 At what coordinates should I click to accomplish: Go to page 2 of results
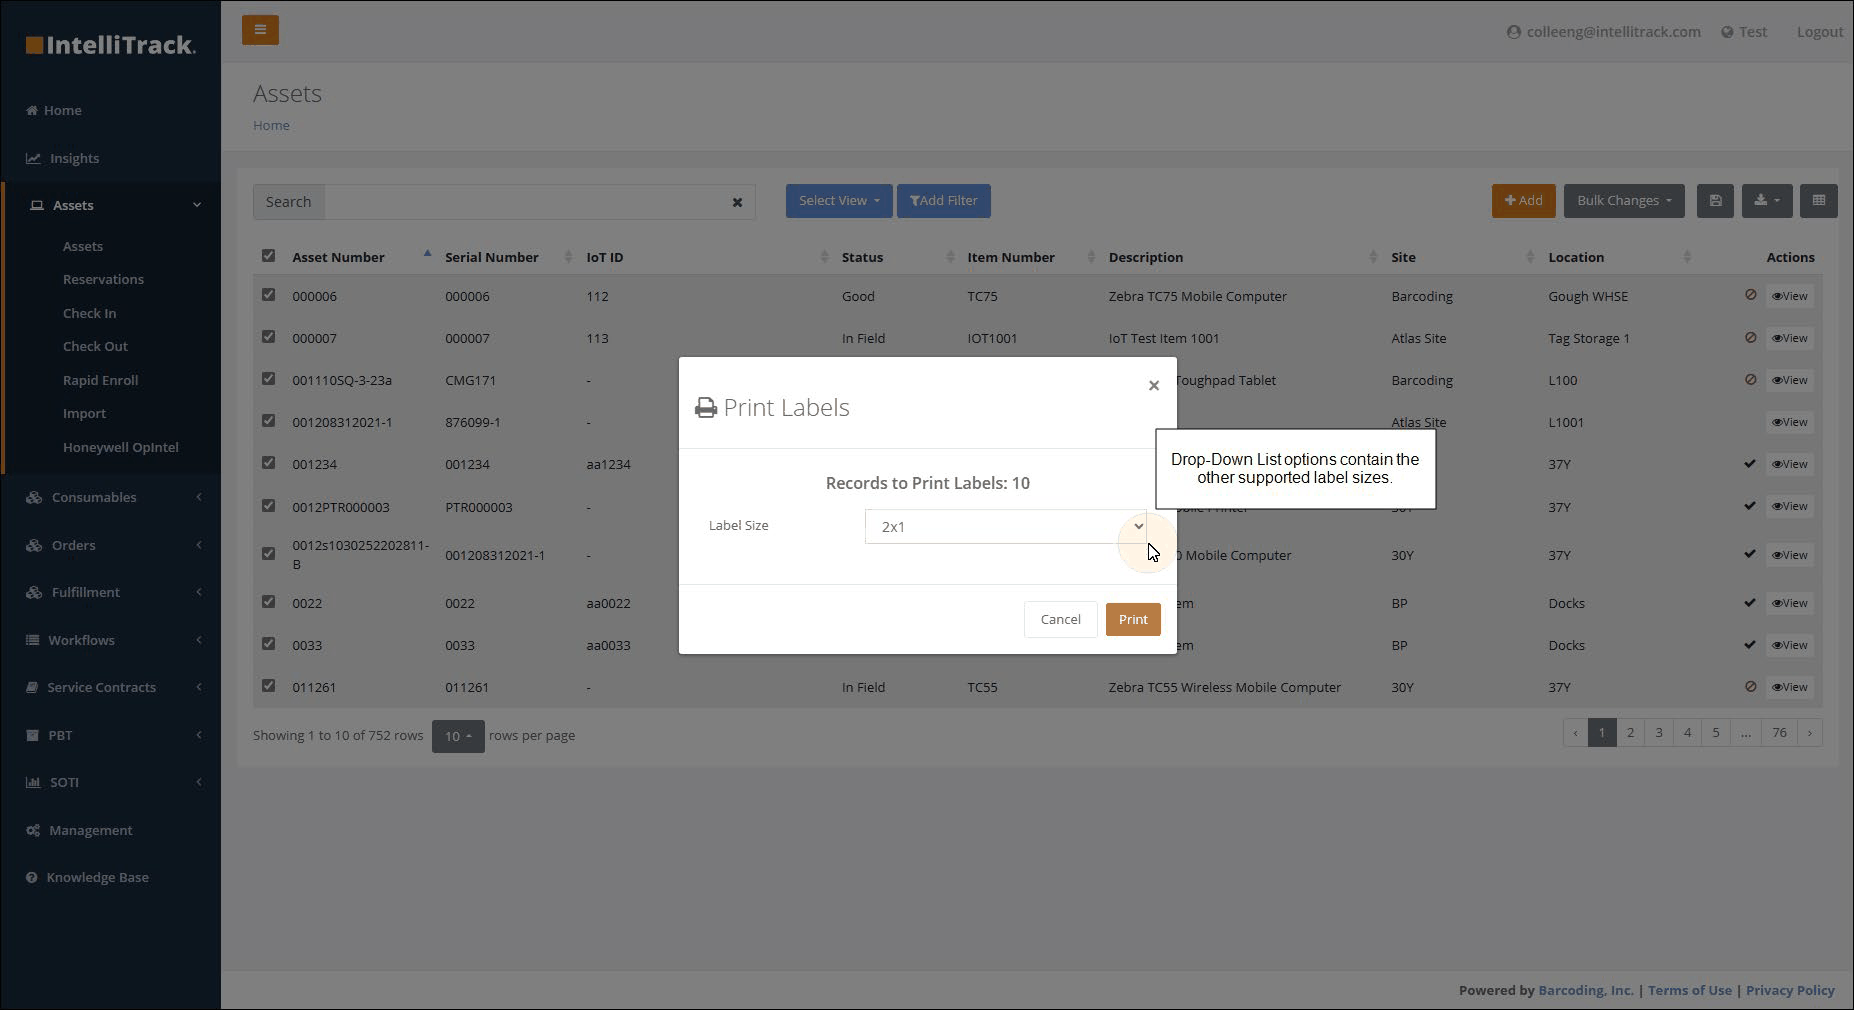(x=1630, y=733)
